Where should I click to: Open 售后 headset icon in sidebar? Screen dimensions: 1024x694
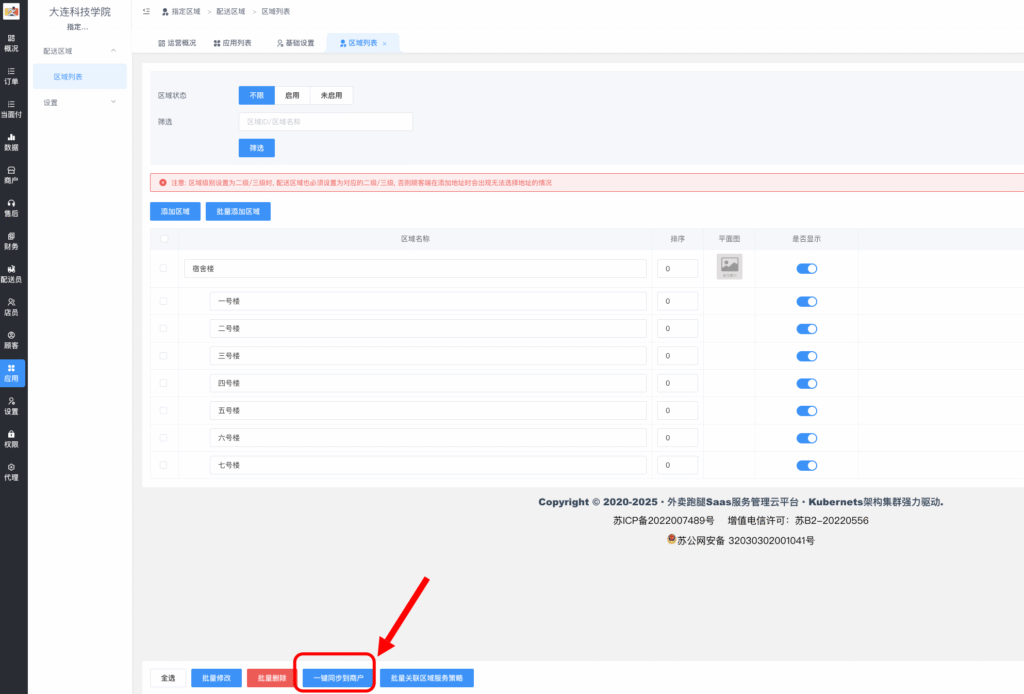click(11, 207)
